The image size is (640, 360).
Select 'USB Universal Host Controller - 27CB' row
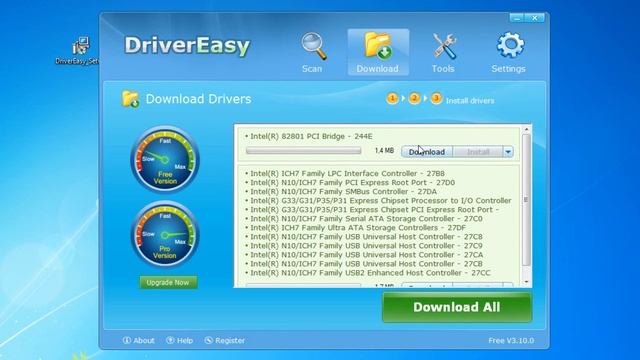(364, 263)
